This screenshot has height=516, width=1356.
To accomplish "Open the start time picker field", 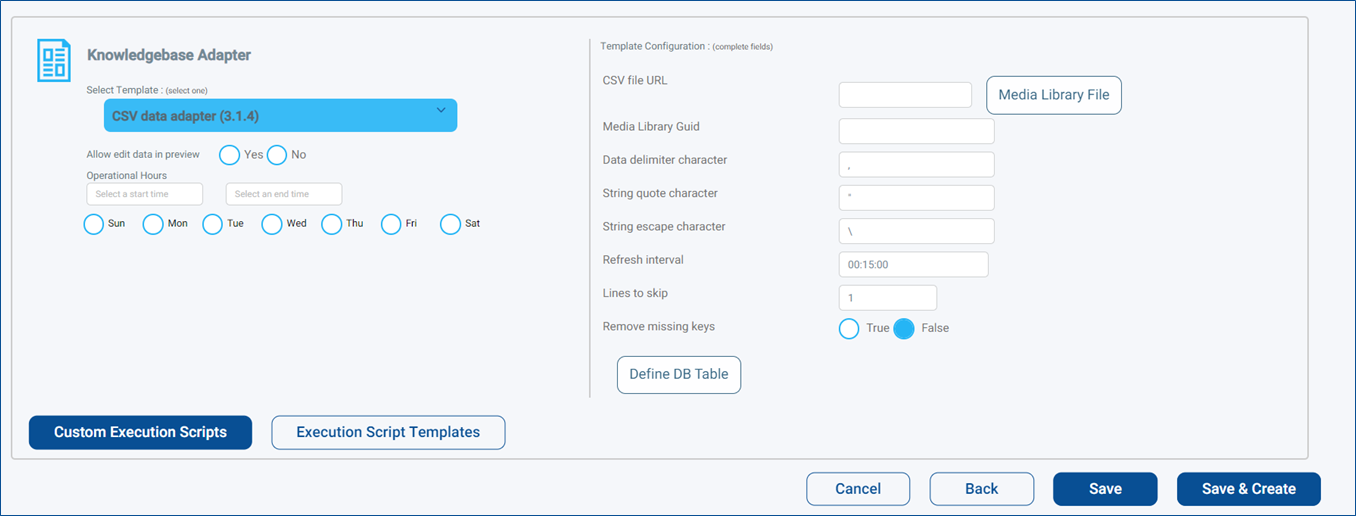I will [145, 194].
